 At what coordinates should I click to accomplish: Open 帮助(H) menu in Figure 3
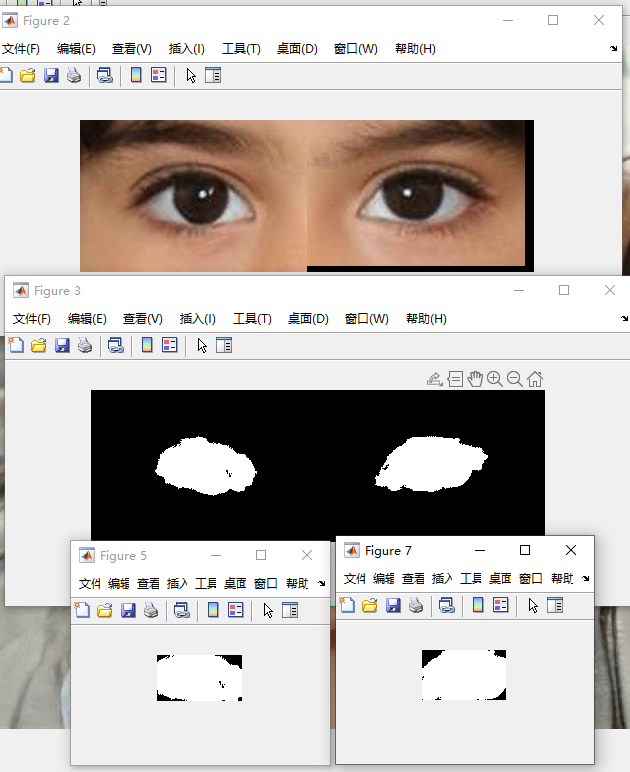tap(426, 319)
